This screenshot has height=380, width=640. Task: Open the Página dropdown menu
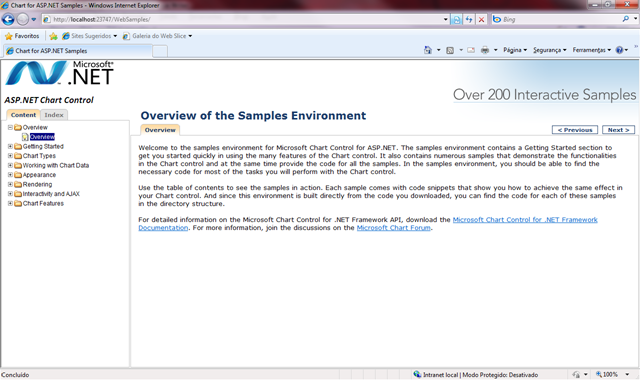(515, 50)
